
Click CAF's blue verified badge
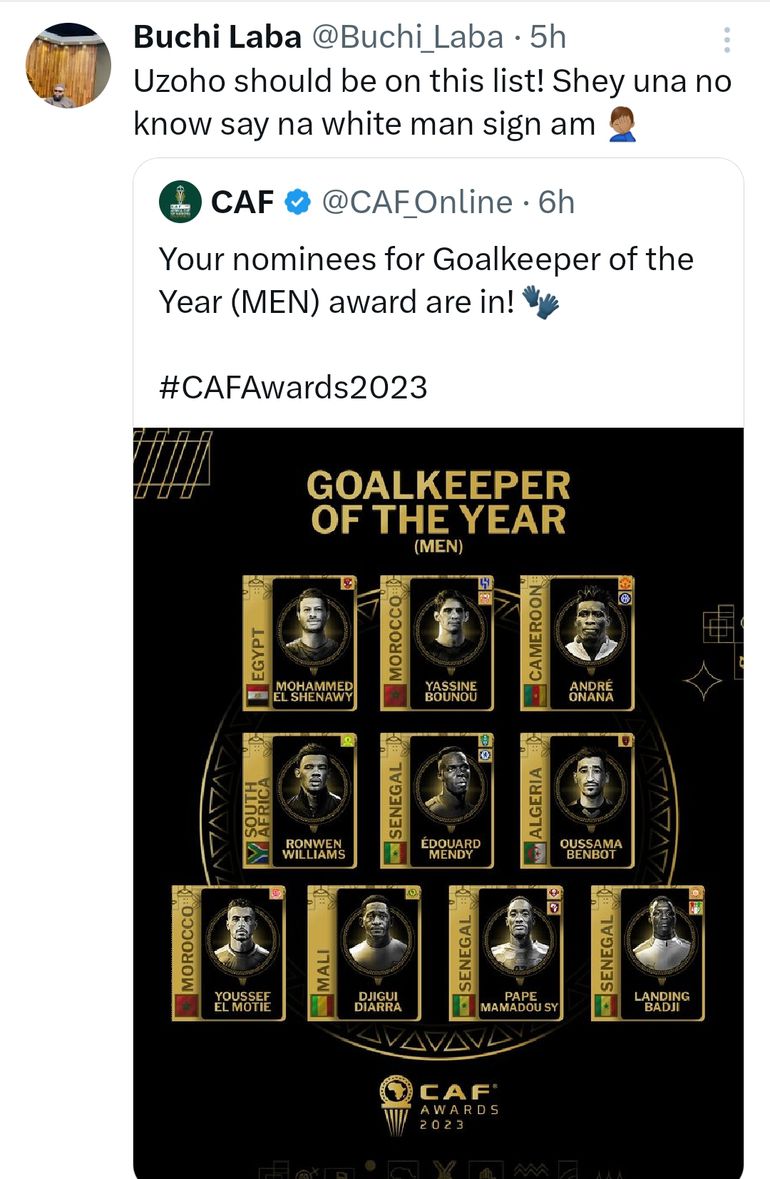coord(297,203)
